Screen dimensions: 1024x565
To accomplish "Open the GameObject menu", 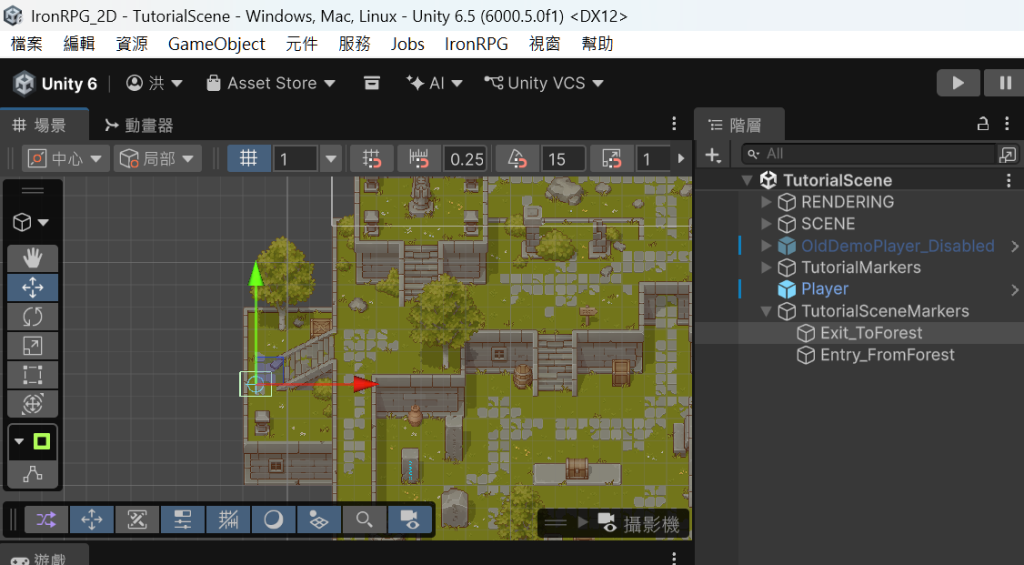I will 216,44.
